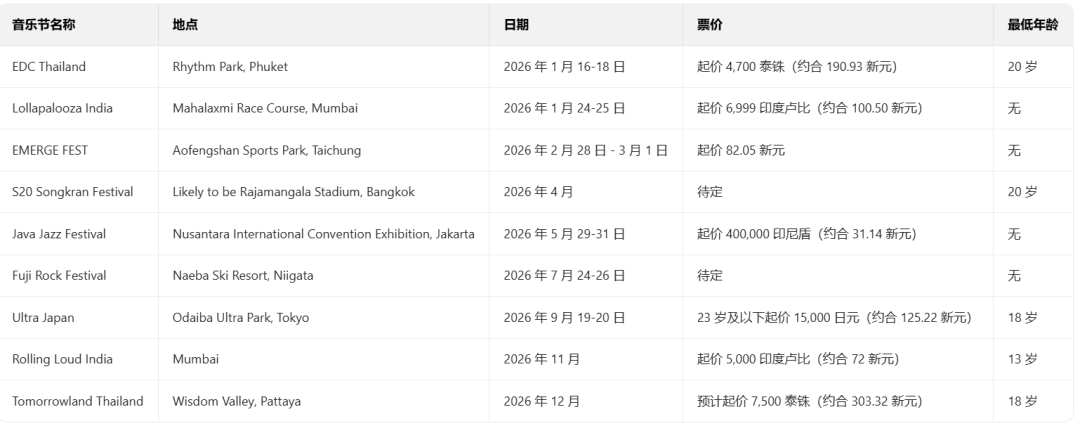The width and height of the screenshot is (1080, 426).
Task: Select the 2026 年 9 月 19-20 日 date cell
Action: tap(565, 318)
